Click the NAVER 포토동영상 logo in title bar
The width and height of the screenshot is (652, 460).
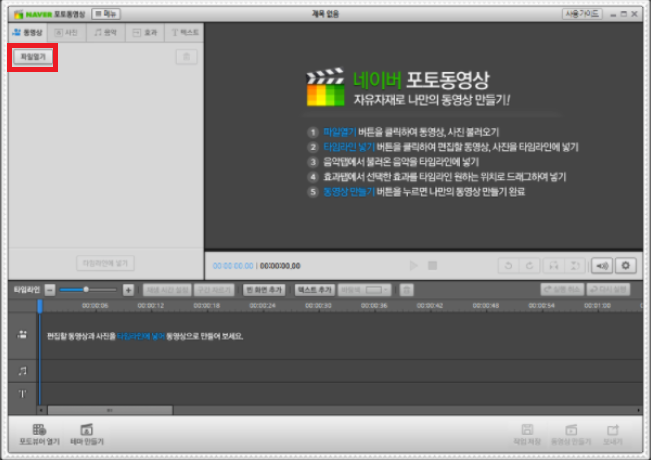[x=49, y=14]
